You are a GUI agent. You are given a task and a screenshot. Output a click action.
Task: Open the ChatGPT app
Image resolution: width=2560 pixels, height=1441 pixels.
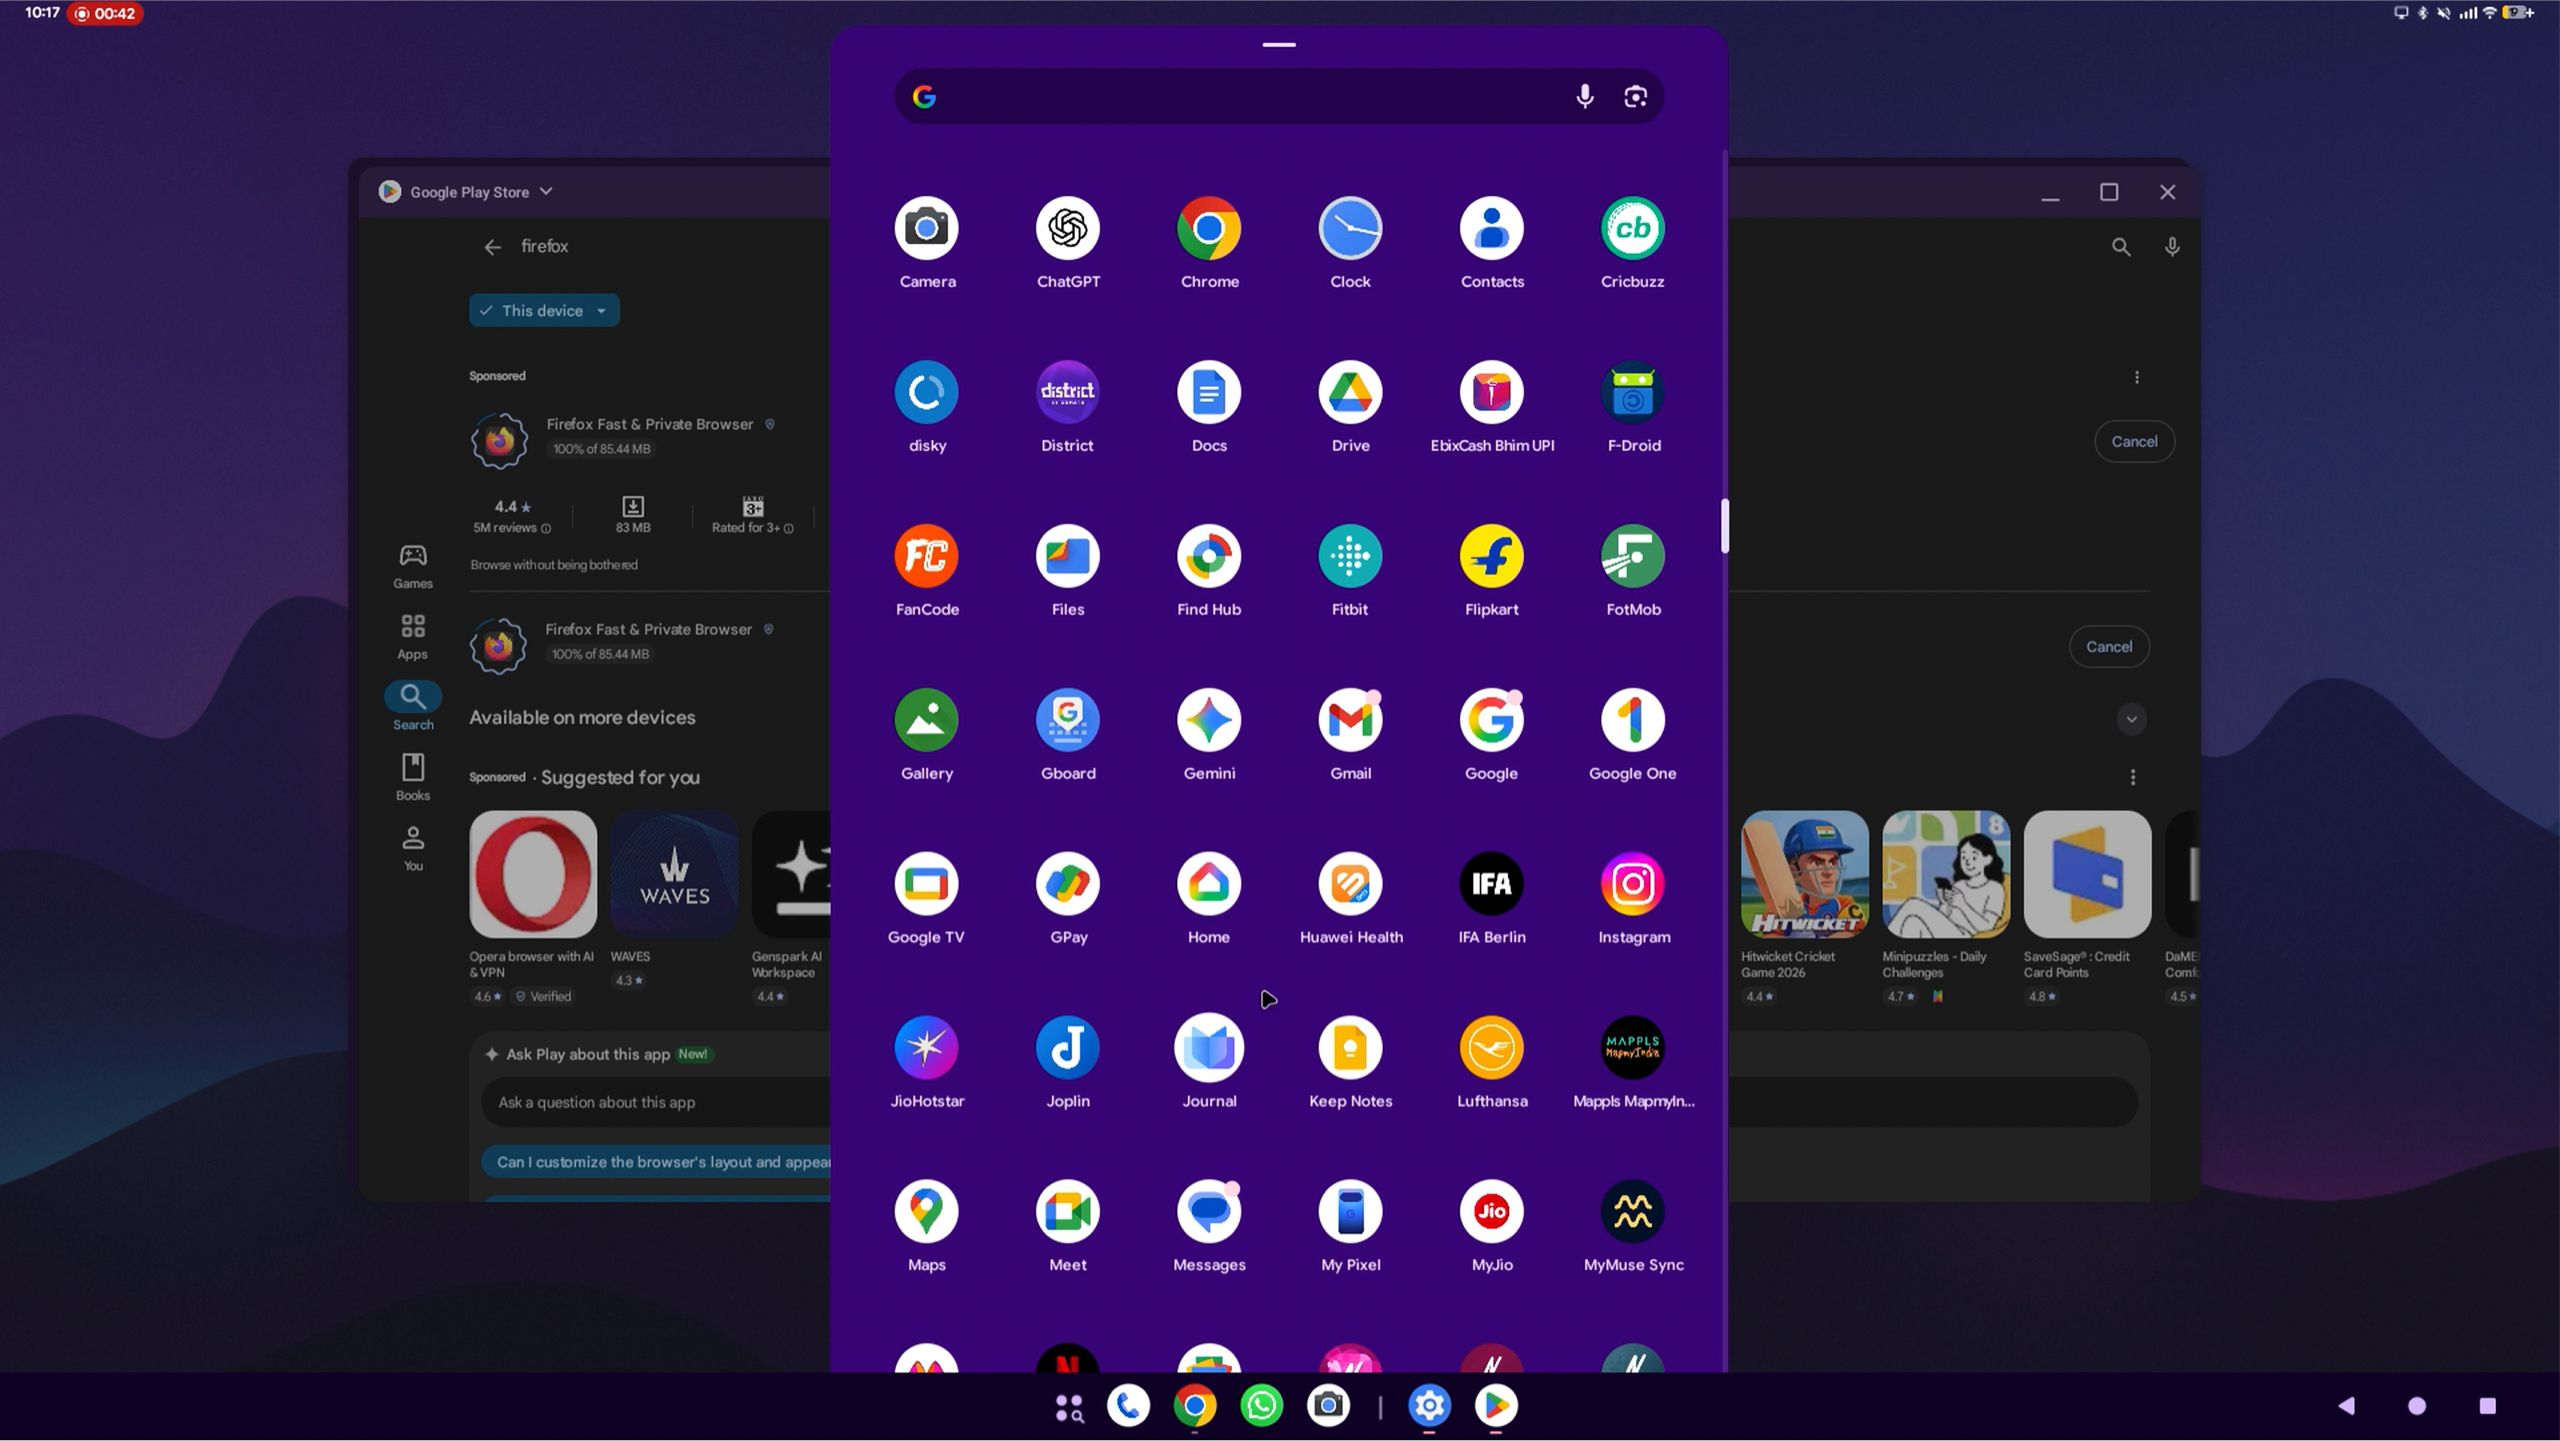click(x=1067, y=229)
